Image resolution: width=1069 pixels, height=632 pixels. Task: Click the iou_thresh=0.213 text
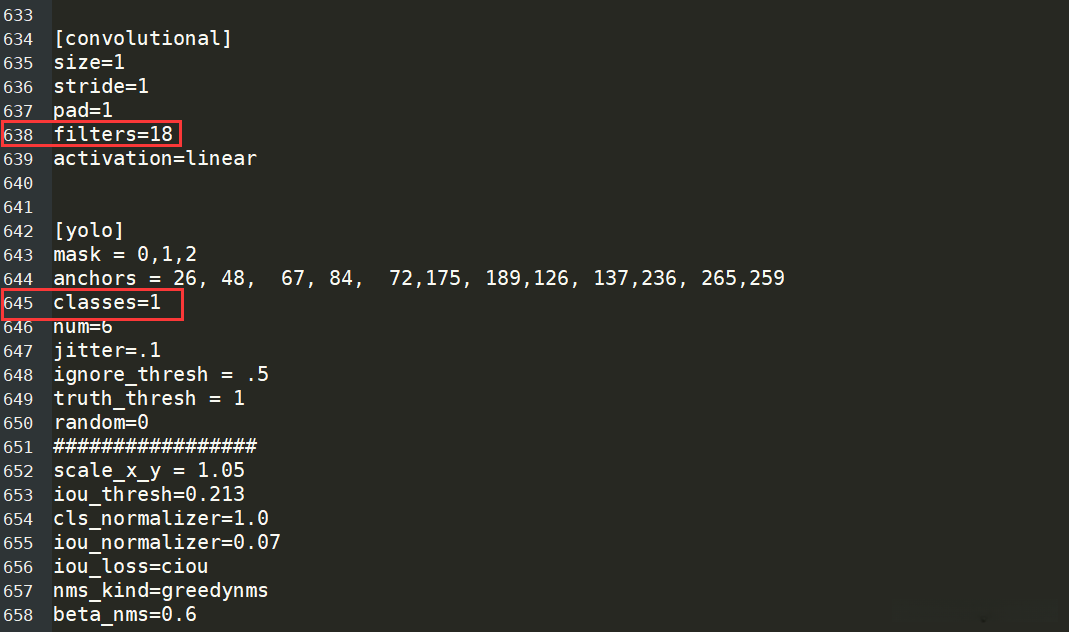click(x=149, y=494)
